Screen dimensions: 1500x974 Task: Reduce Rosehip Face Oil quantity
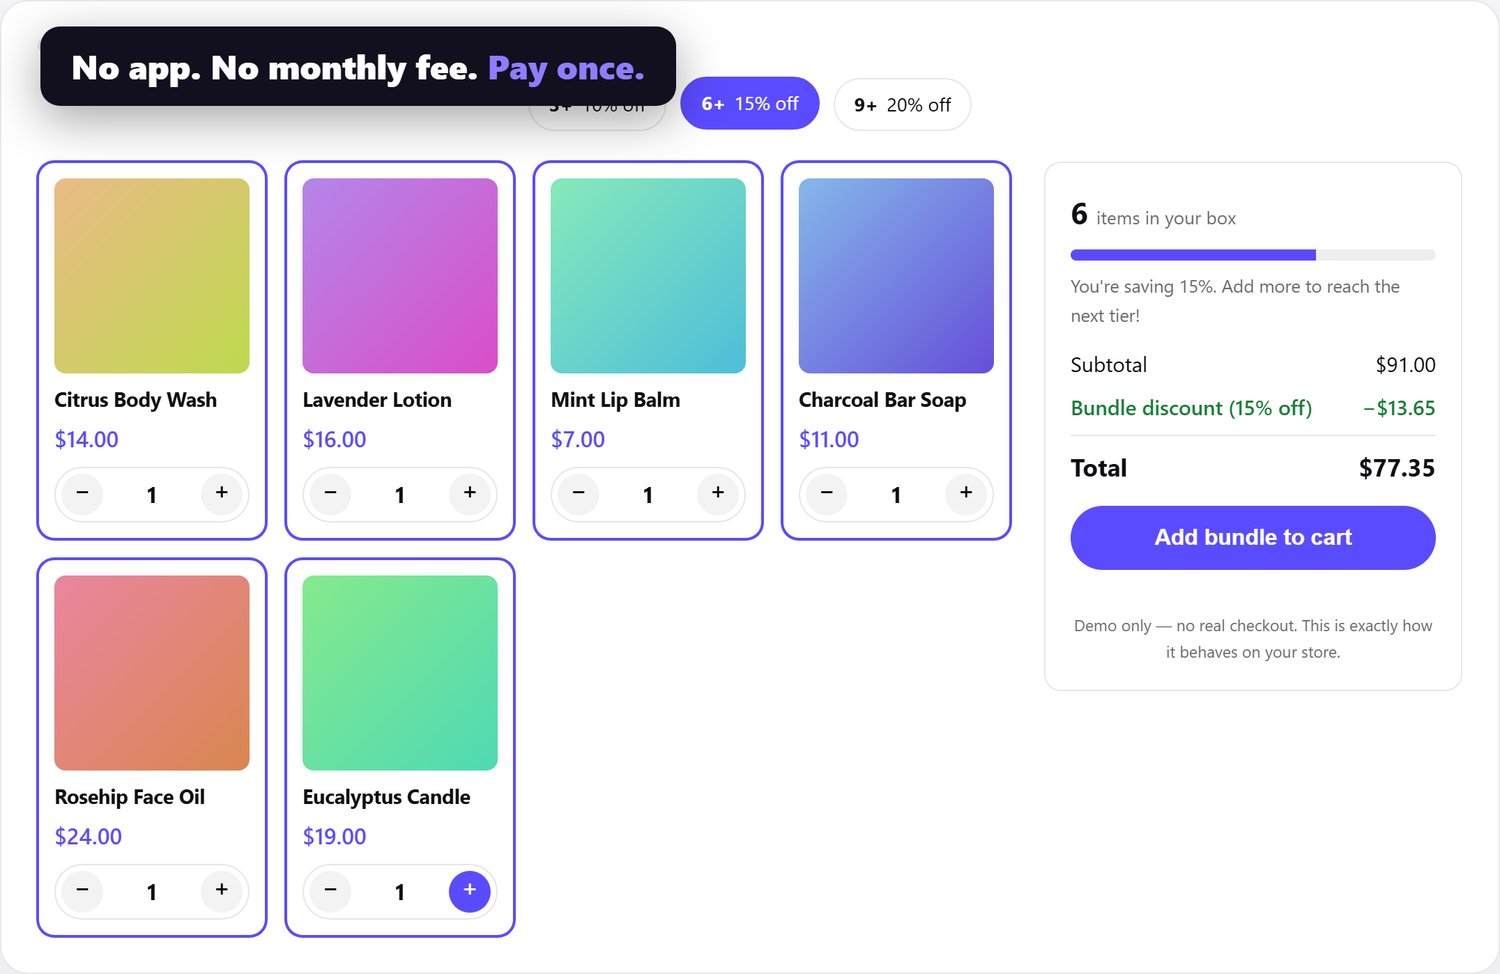click(82, 890)
